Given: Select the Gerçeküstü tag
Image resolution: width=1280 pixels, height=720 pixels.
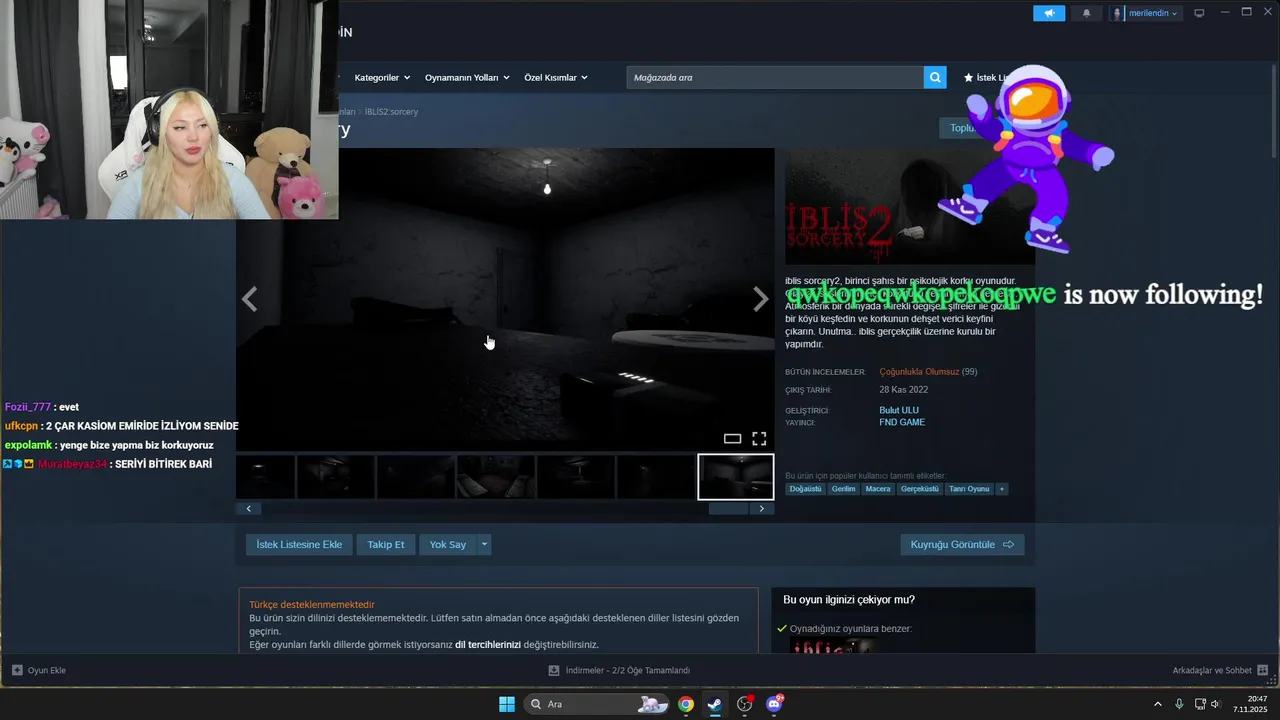Looking at the screenshot, I should point(920,489).
